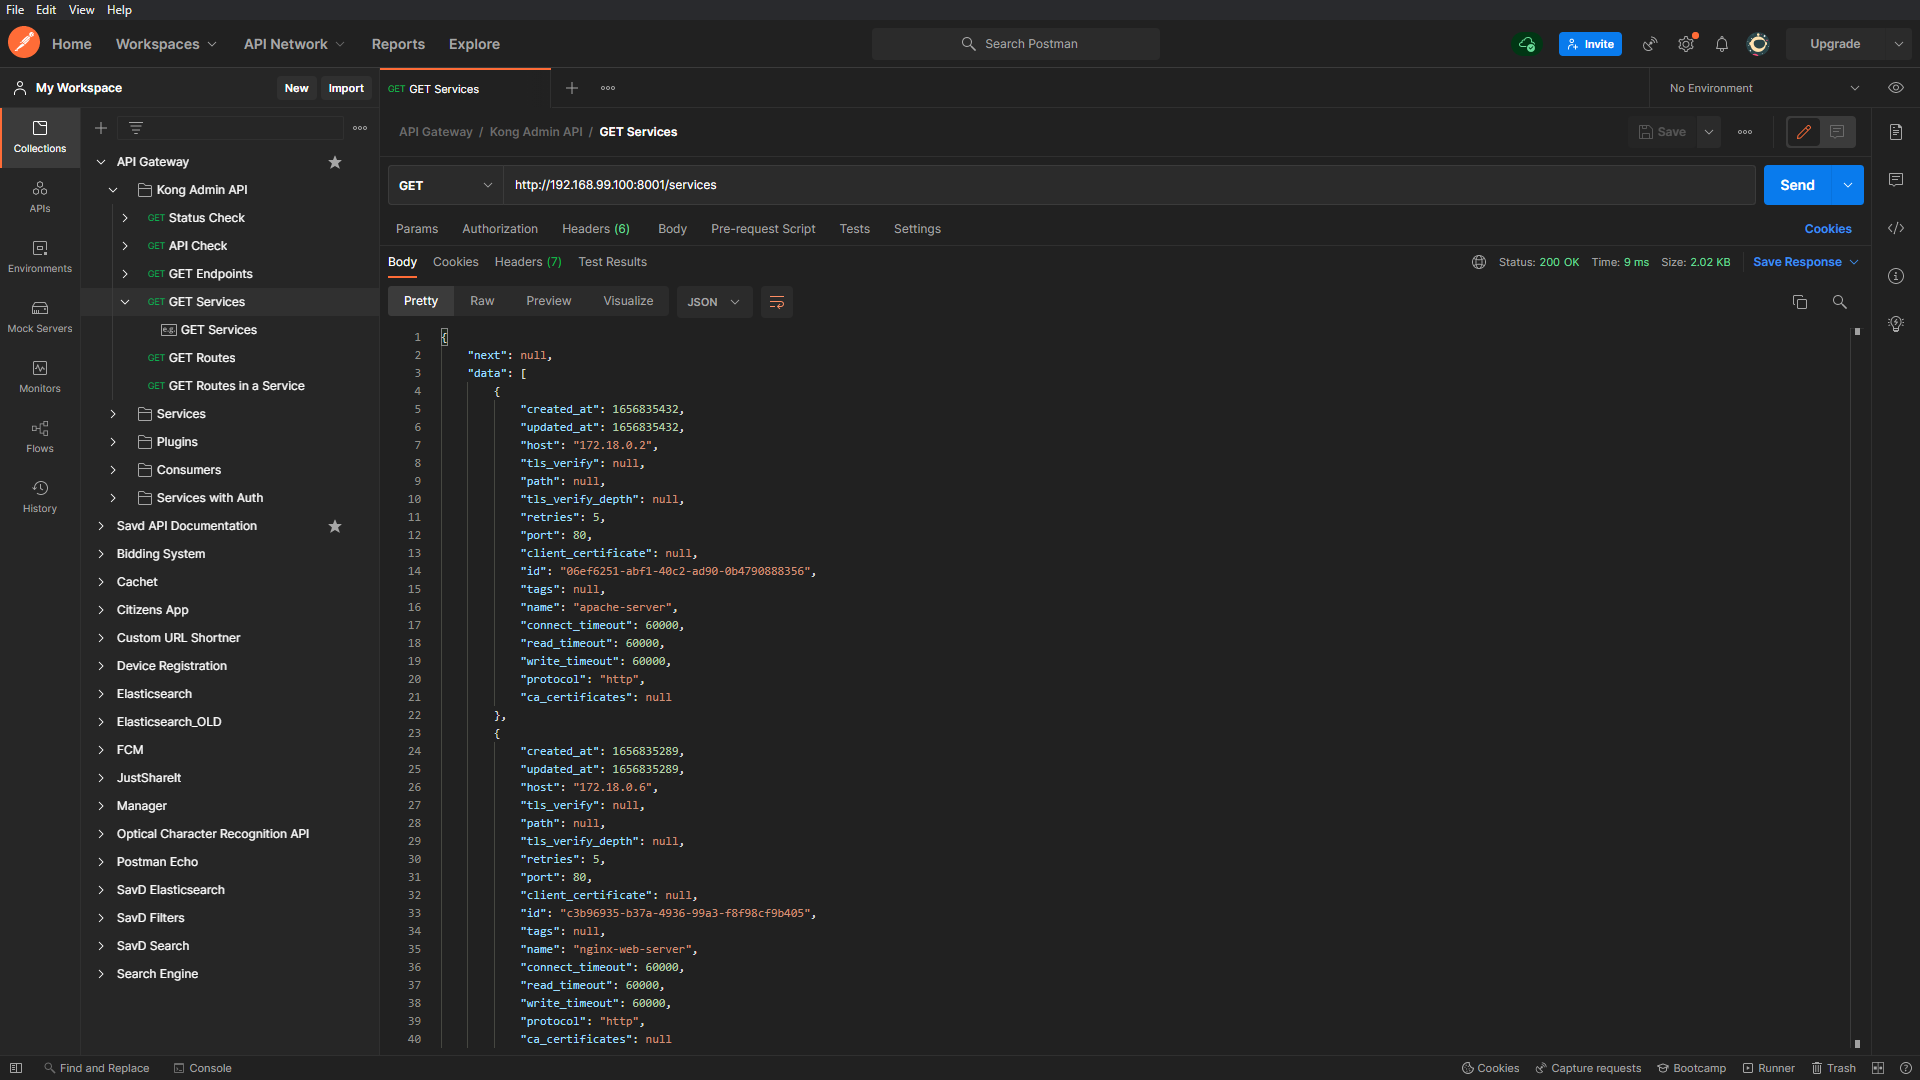The width and height of the screenshot is (1920, 1080).
Task: Open the GET method dropdown
Action: pyautogui.click(x=445, y=185)
